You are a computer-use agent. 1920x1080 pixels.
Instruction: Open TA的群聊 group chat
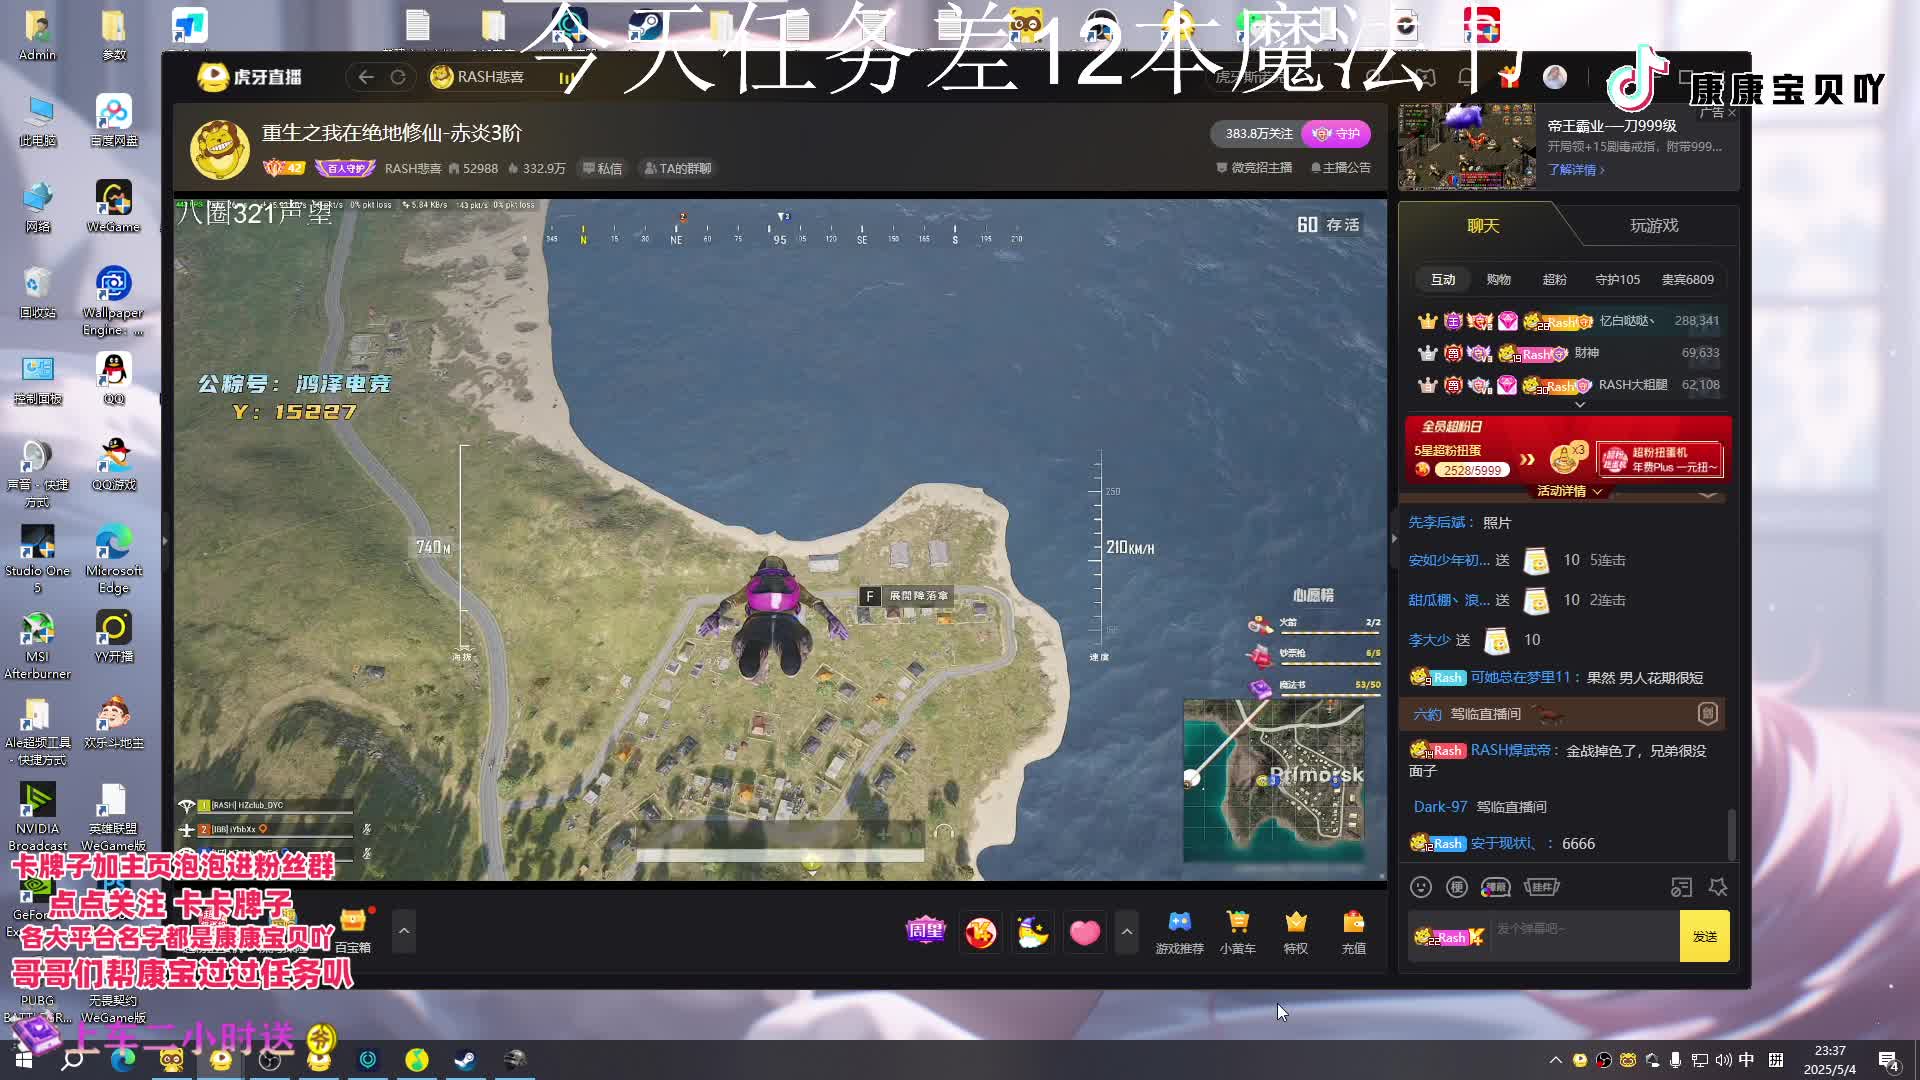(678, 168)
